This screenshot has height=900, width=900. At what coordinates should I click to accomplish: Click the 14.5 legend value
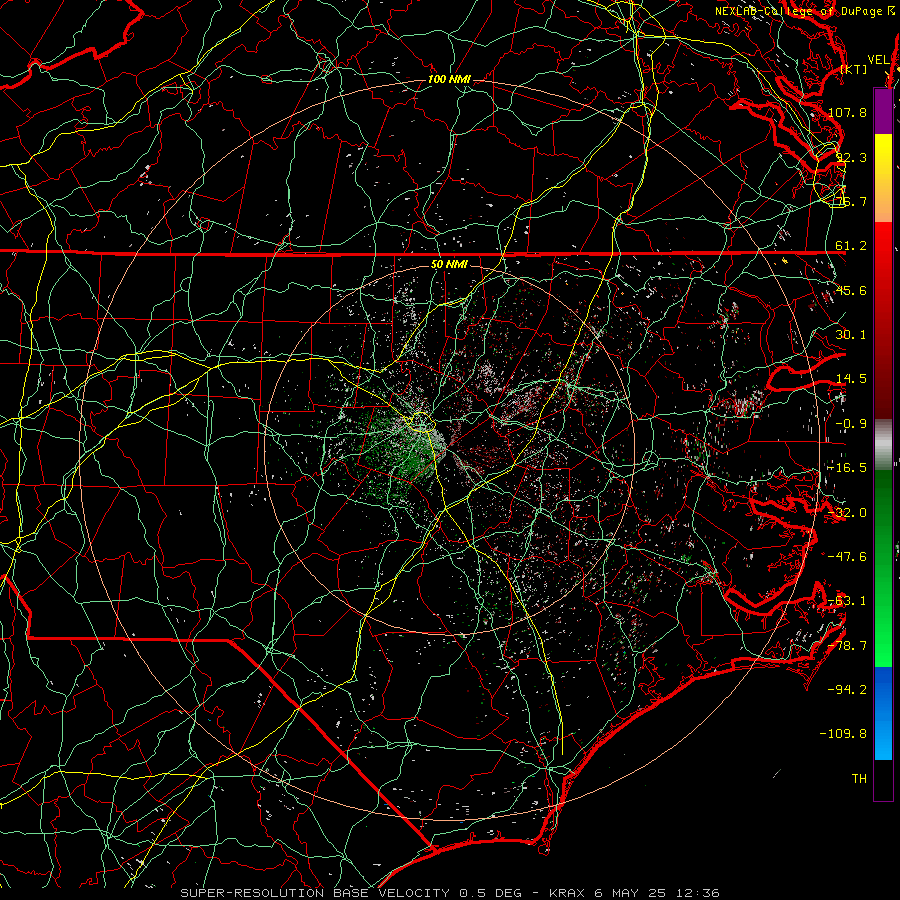[851, 379]
